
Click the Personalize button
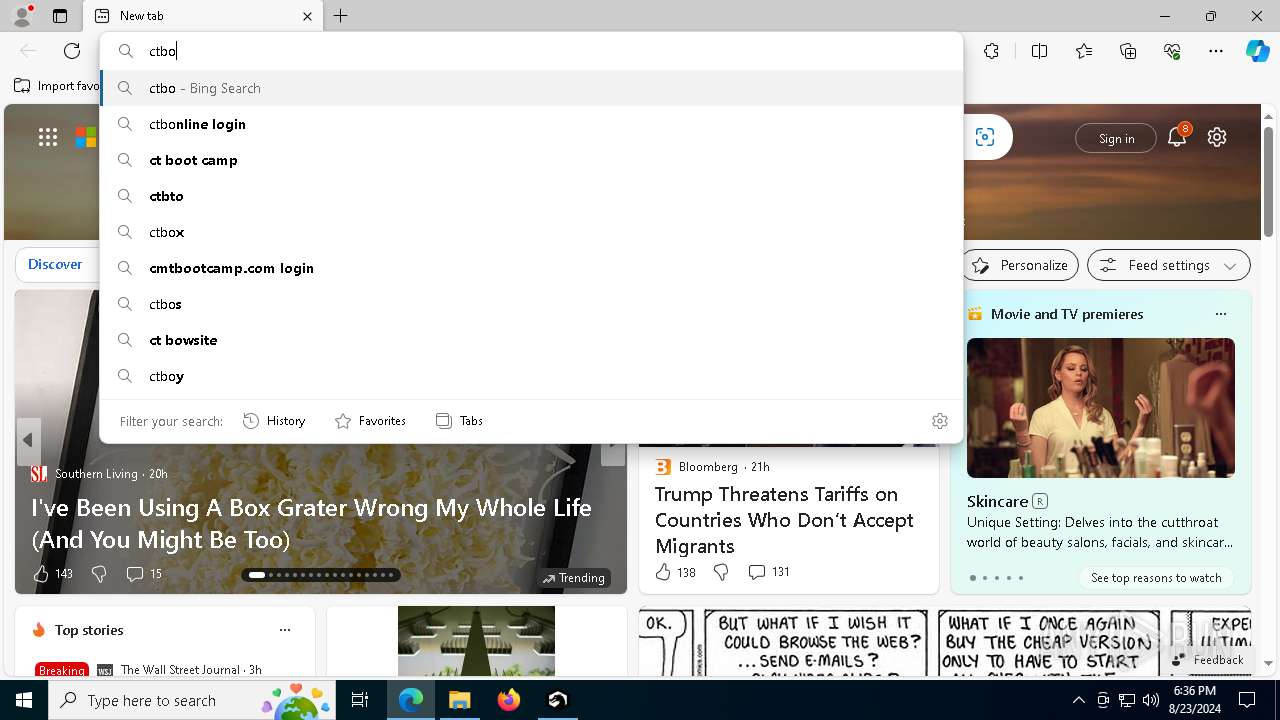1021,265
